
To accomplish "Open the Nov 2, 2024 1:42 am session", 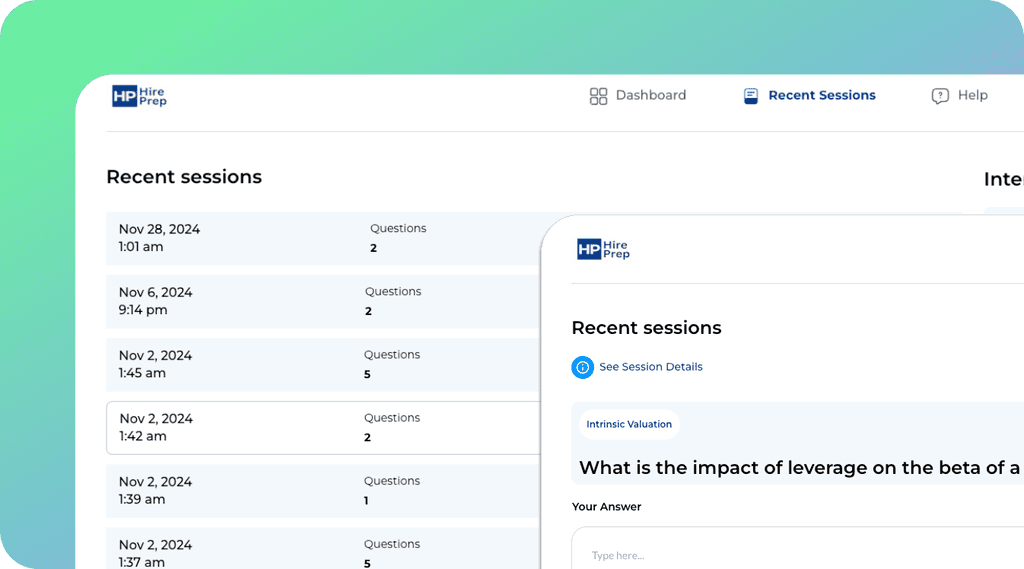I will tap(323, 428).
